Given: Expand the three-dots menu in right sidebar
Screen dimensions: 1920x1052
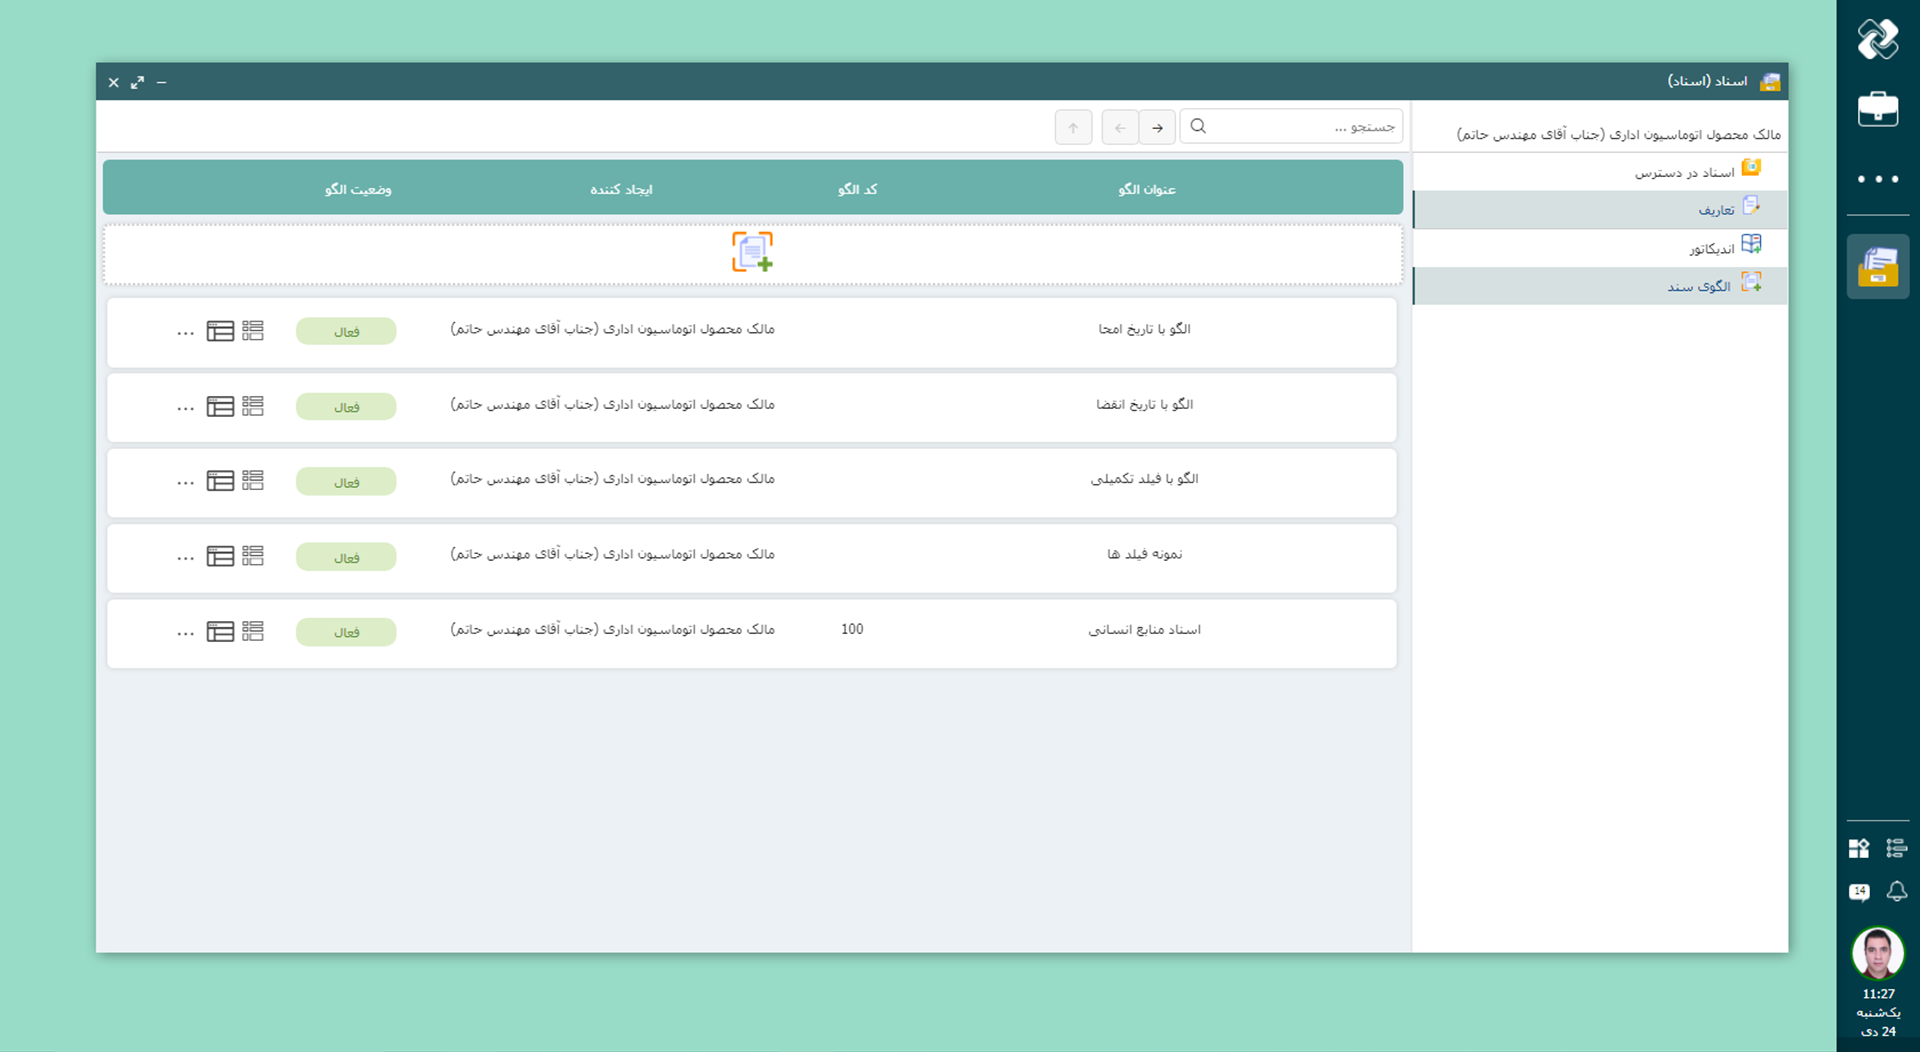Looking at the screenshot, I should [1877, 179].
